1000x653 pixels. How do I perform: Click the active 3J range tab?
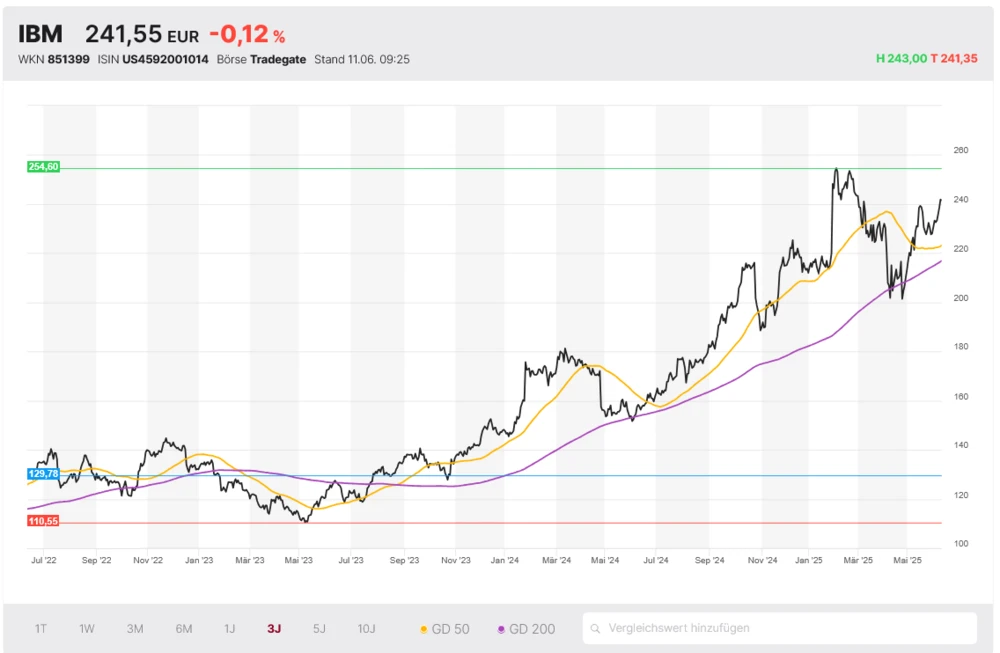[x=274, y=629]
